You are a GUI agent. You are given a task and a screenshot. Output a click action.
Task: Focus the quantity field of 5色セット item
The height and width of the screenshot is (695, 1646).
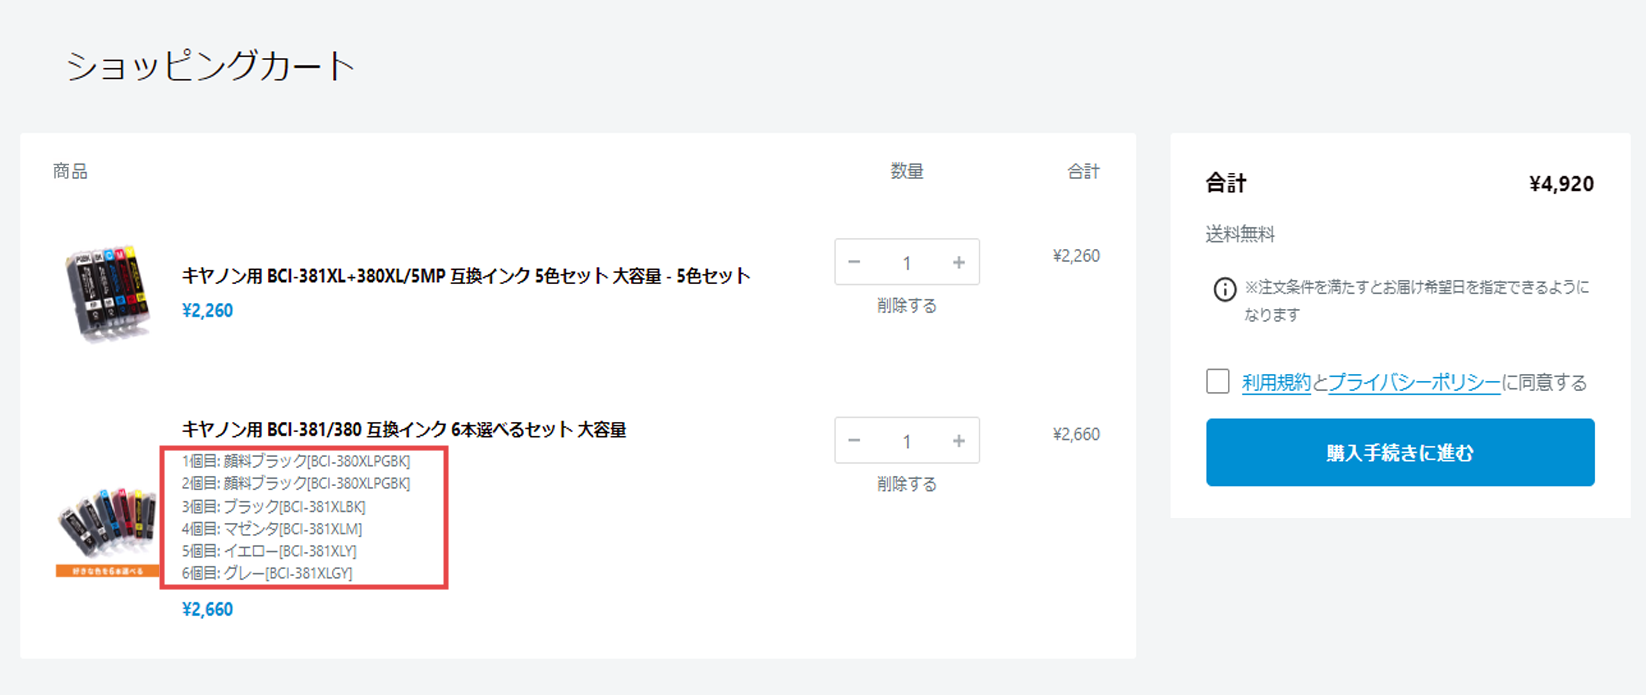906,263
